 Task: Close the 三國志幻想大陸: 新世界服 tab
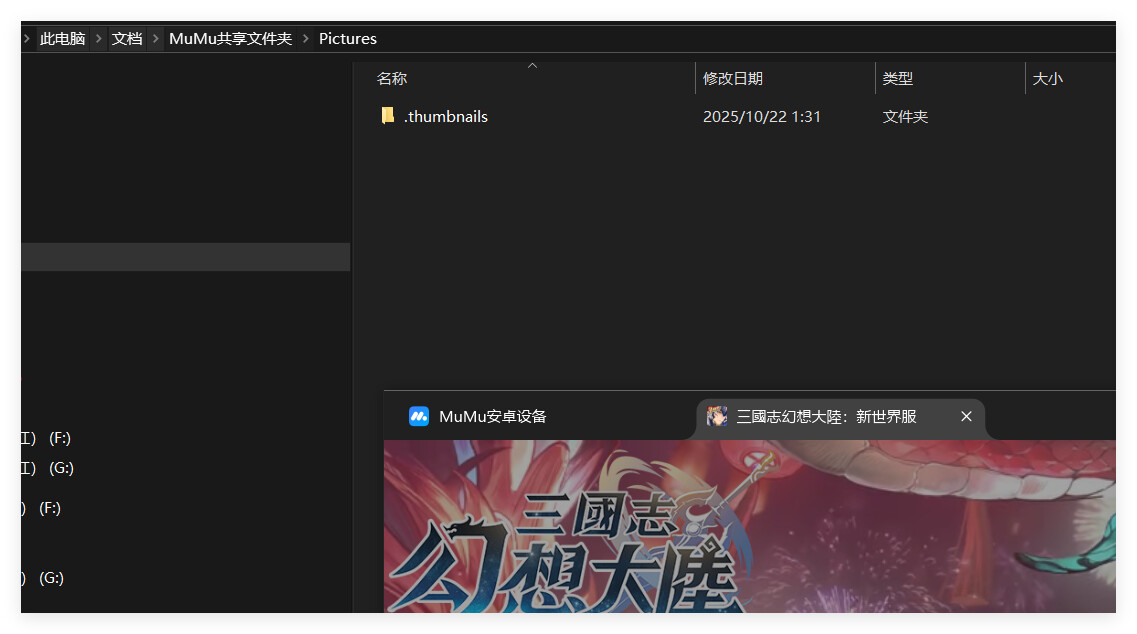click(966, 416)
